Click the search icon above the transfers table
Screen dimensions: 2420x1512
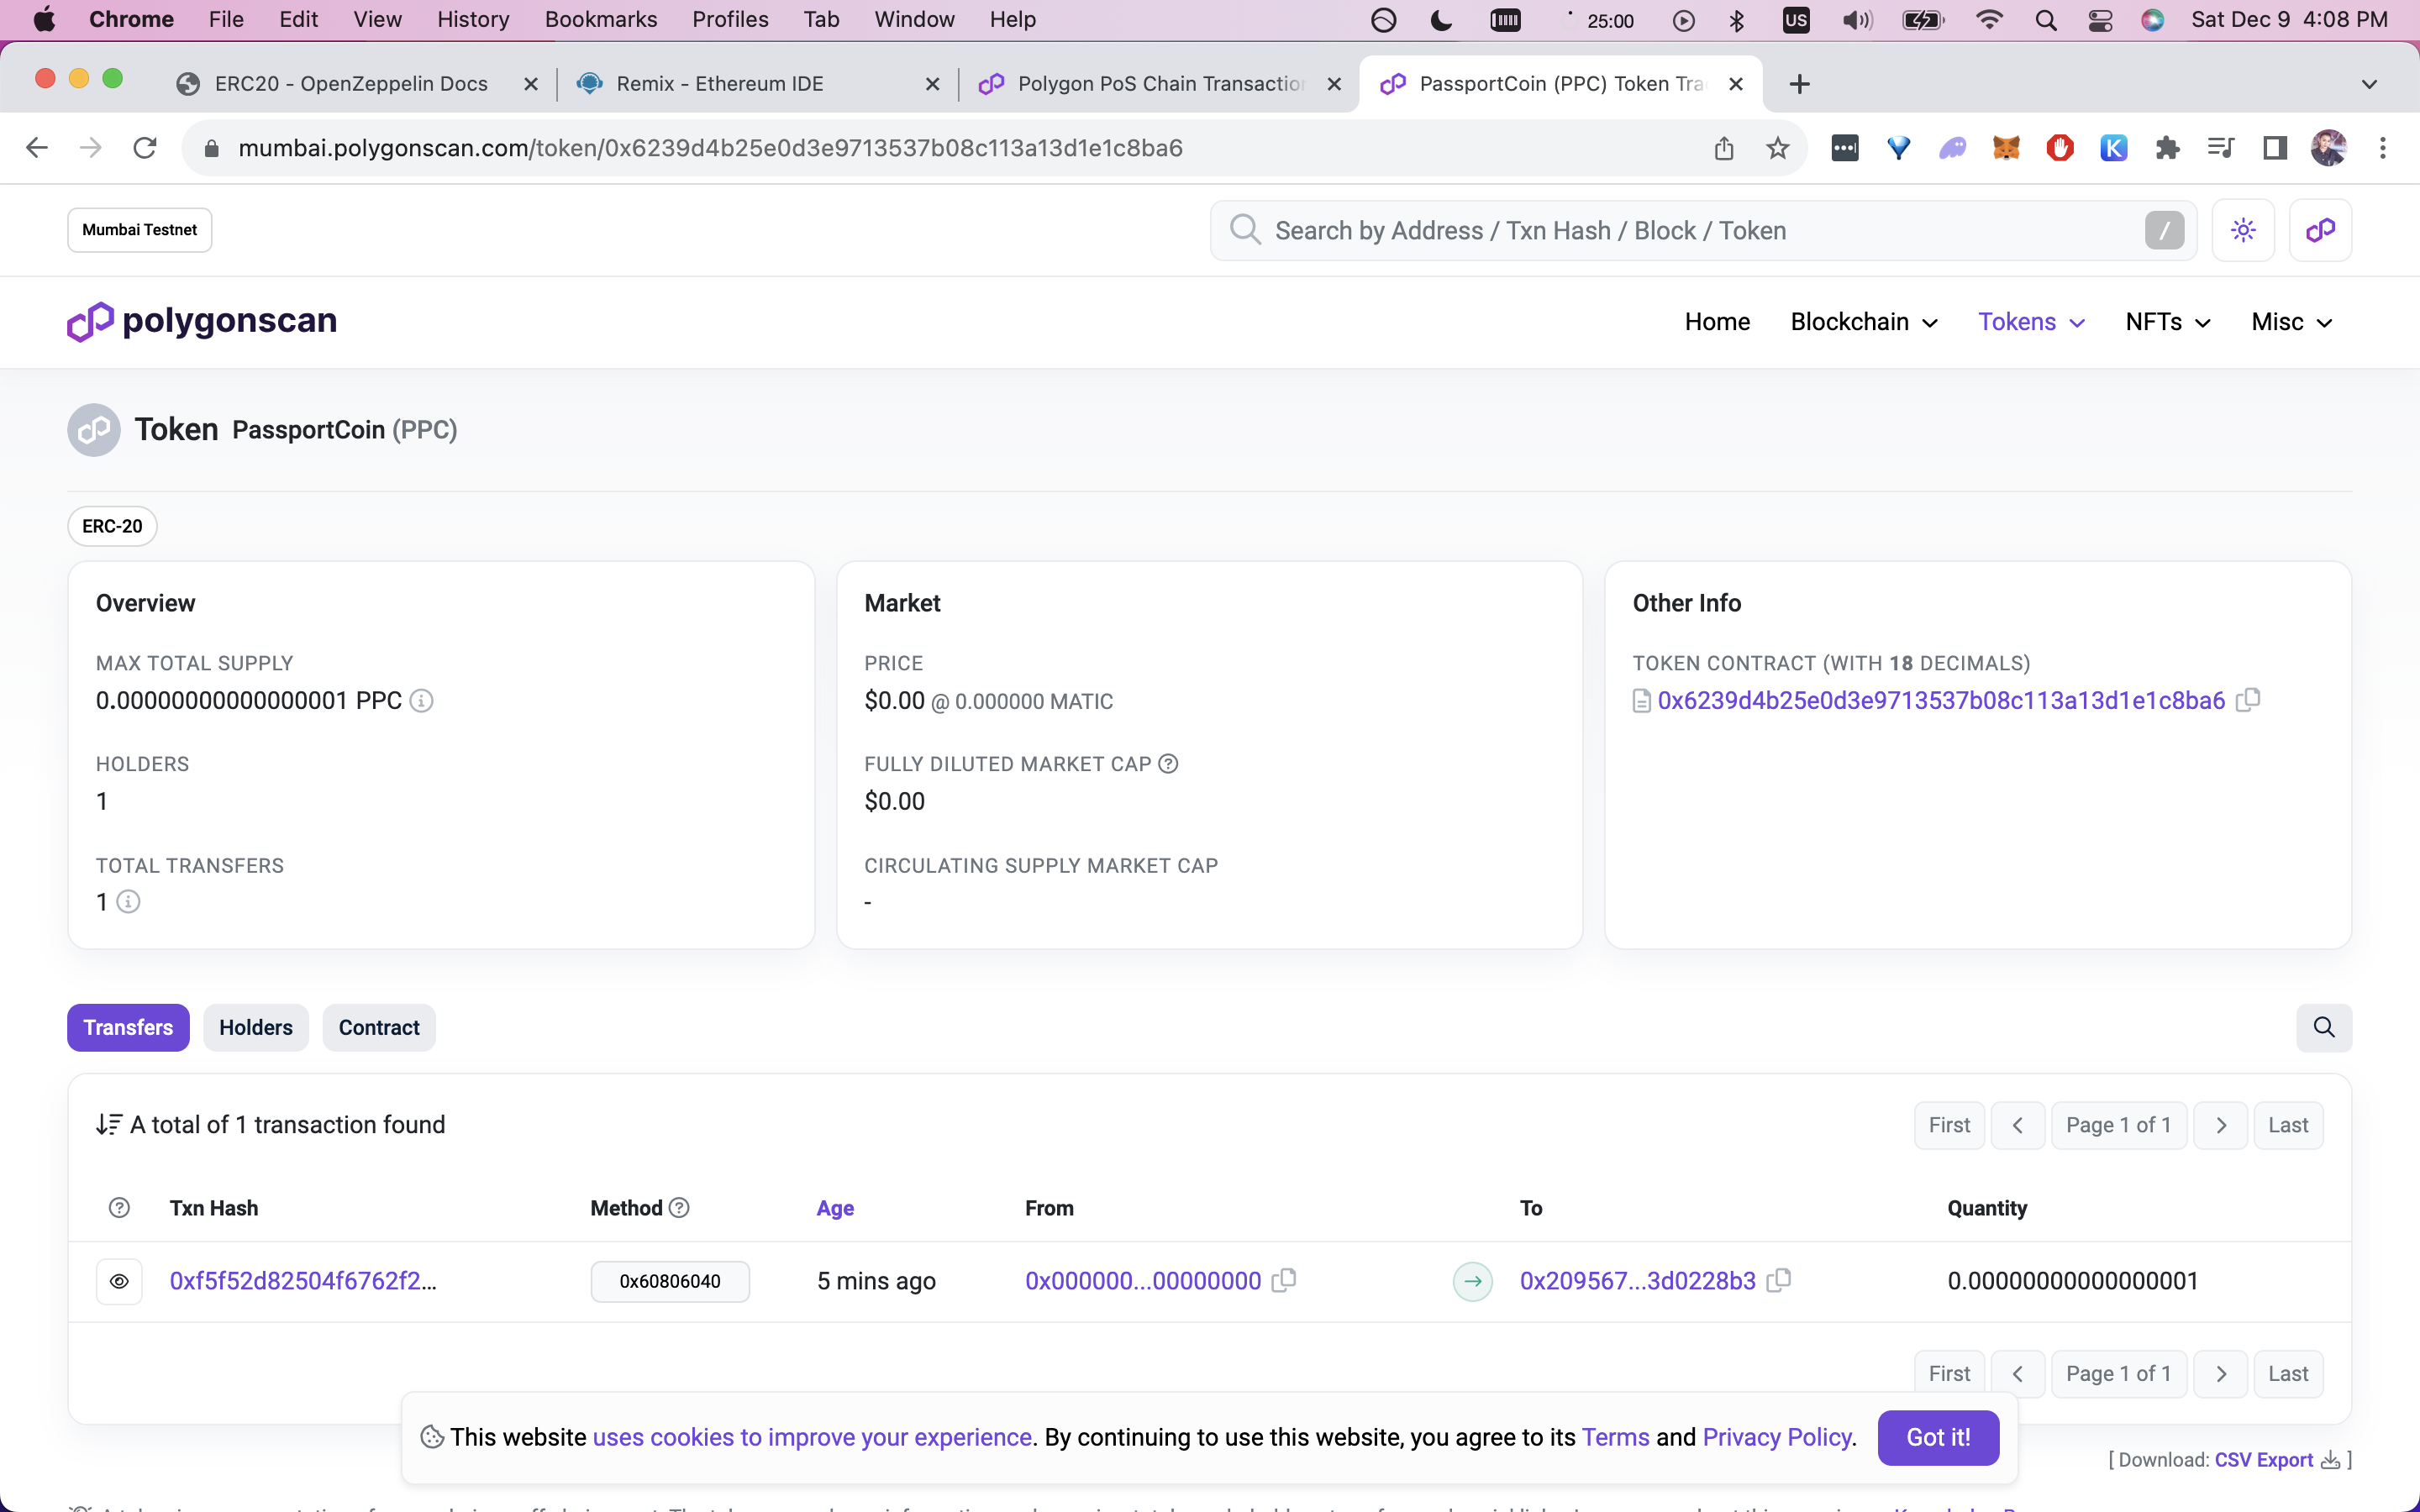point(2323,1027)
